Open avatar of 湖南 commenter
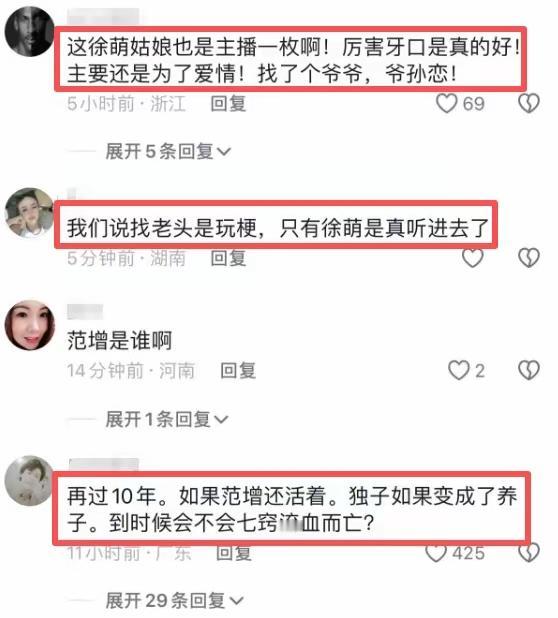 pyautogui.click(x=30, y=213)
